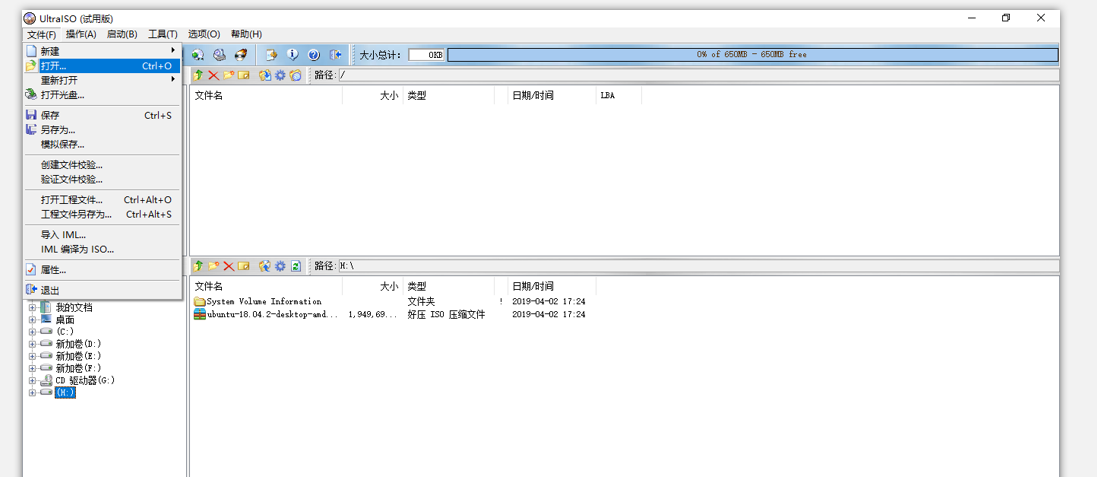Click add-to-image icon in local pane toolbar
The height and width of the screenshot is (477, 1097).
pyautogui.click(x=264, y=266)
